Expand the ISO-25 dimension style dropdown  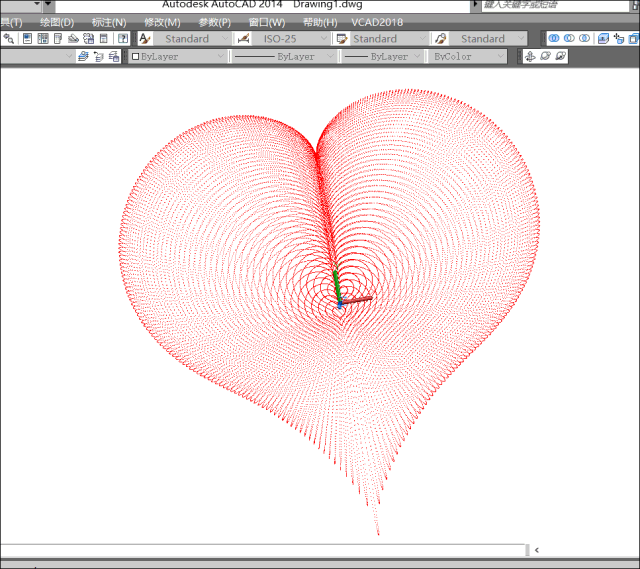[322, 39]
